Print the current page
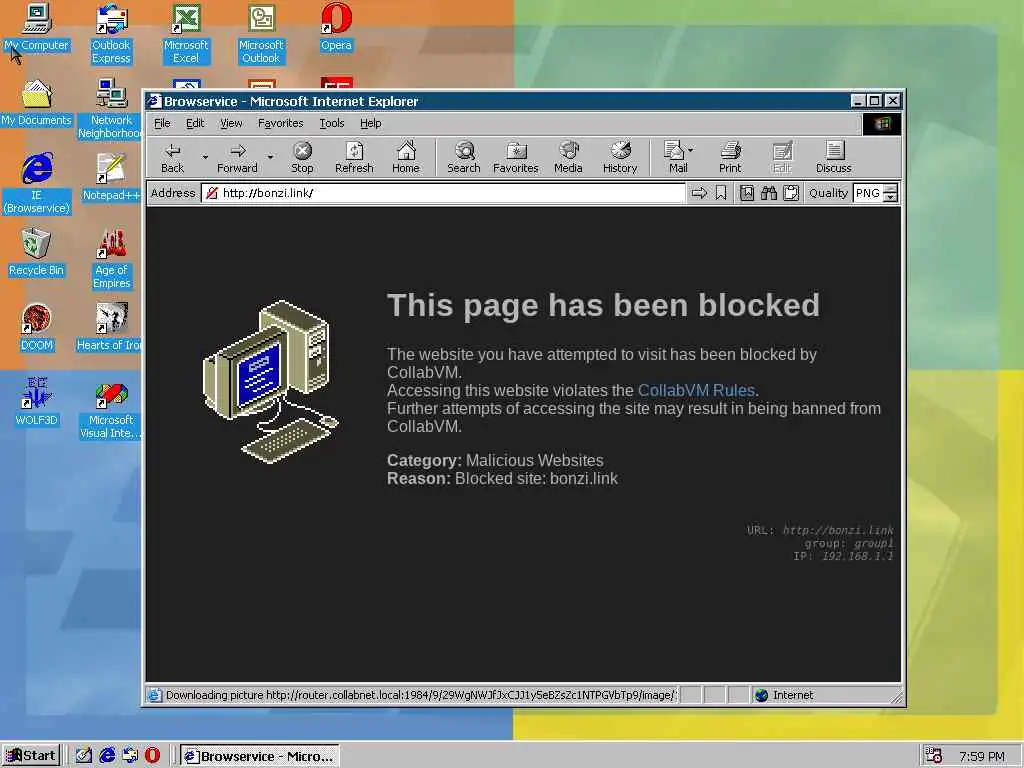Image resolution: width=1024 pixels, height=768 pixels. click(730, 157)
